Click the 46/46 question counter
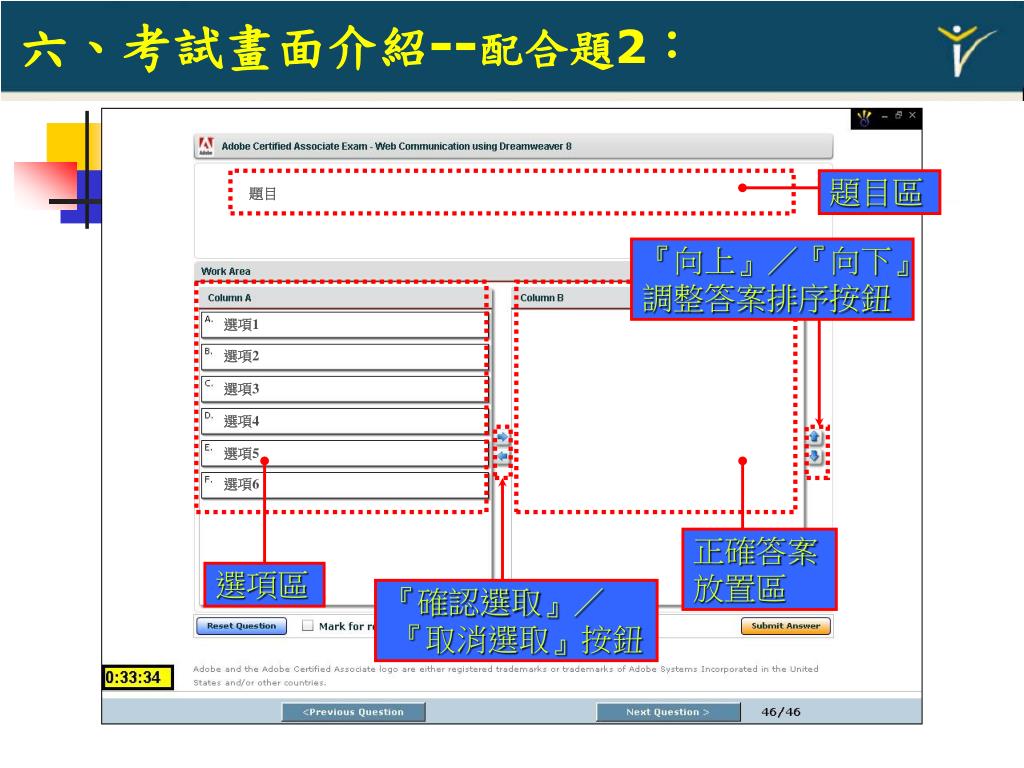The width and height of the screenshot is (1024, 768). pos(780,712)
